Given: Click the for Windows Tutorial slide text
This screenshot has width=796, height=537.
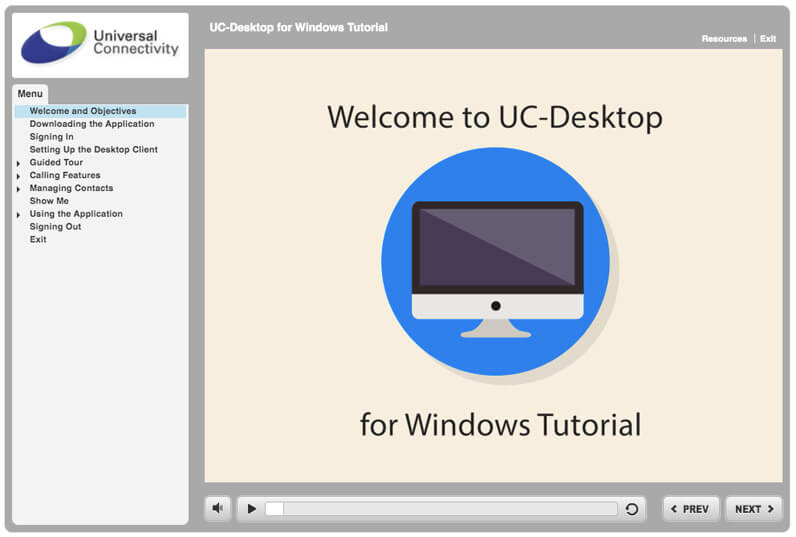Looking at the screenshot, I should [501, 424].
